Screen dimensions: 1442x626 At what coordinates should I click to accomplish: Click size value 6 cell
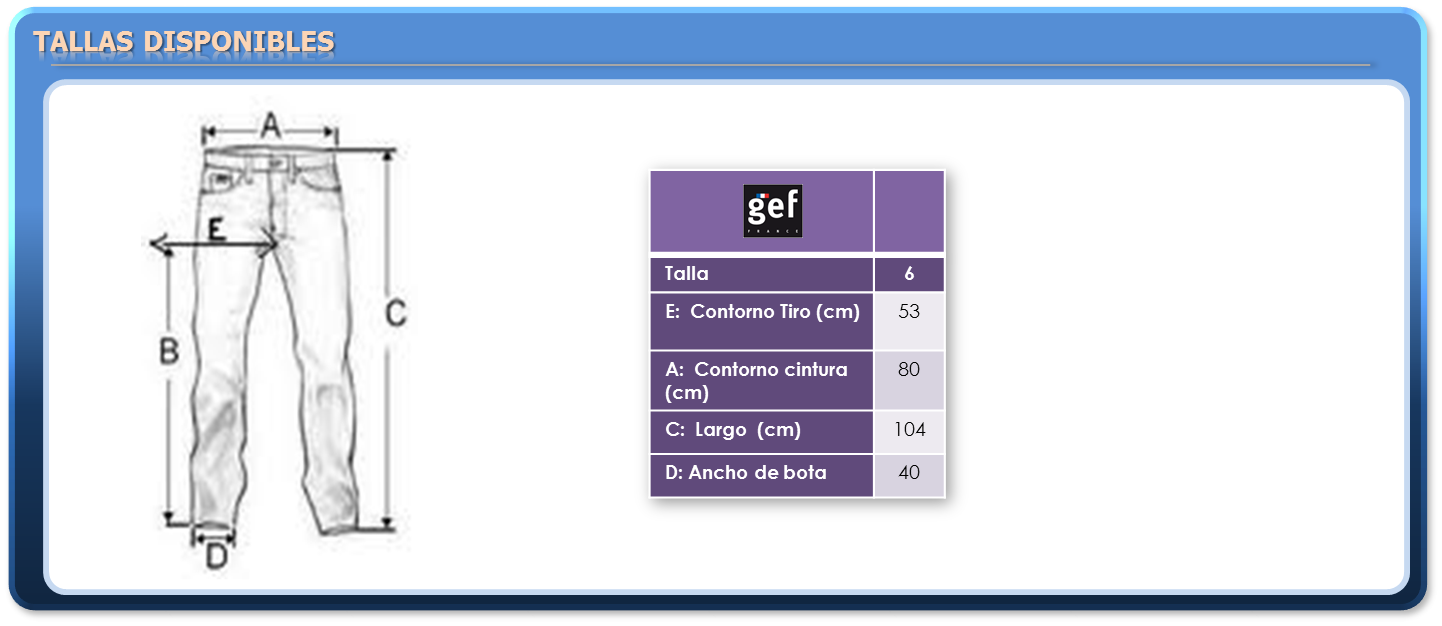909,274
